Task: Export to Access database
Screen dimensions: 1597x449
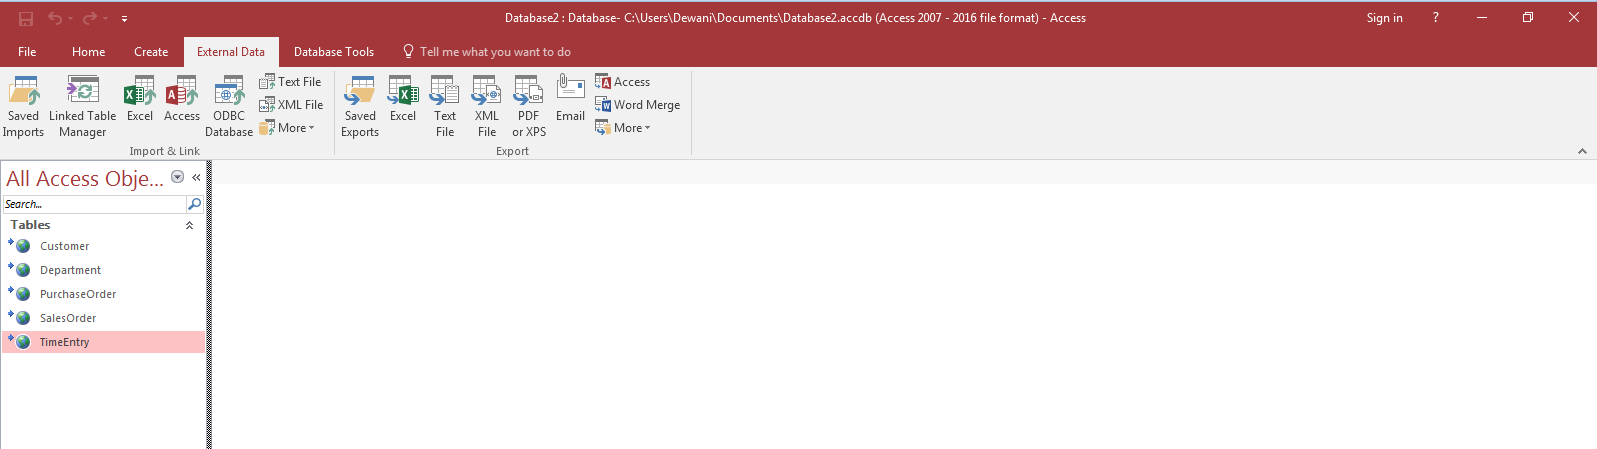Action: point(622,82)
